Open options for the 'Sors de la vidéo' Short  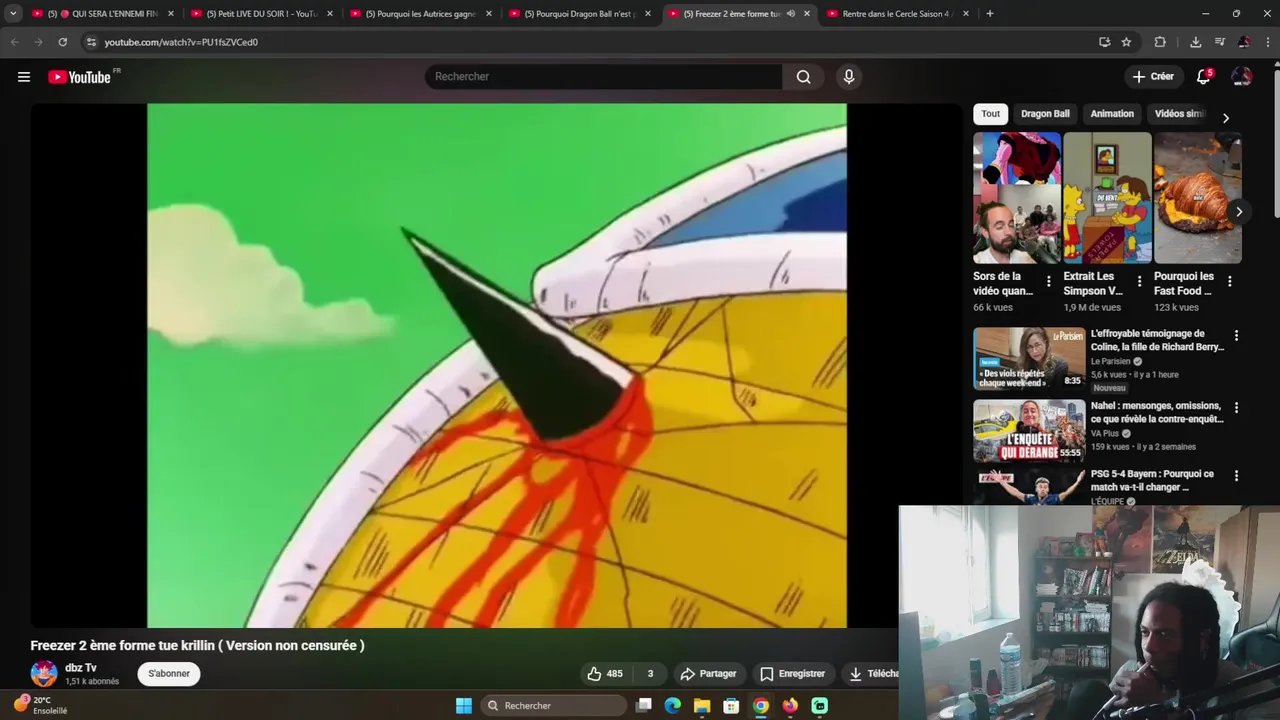point(1048,282)
